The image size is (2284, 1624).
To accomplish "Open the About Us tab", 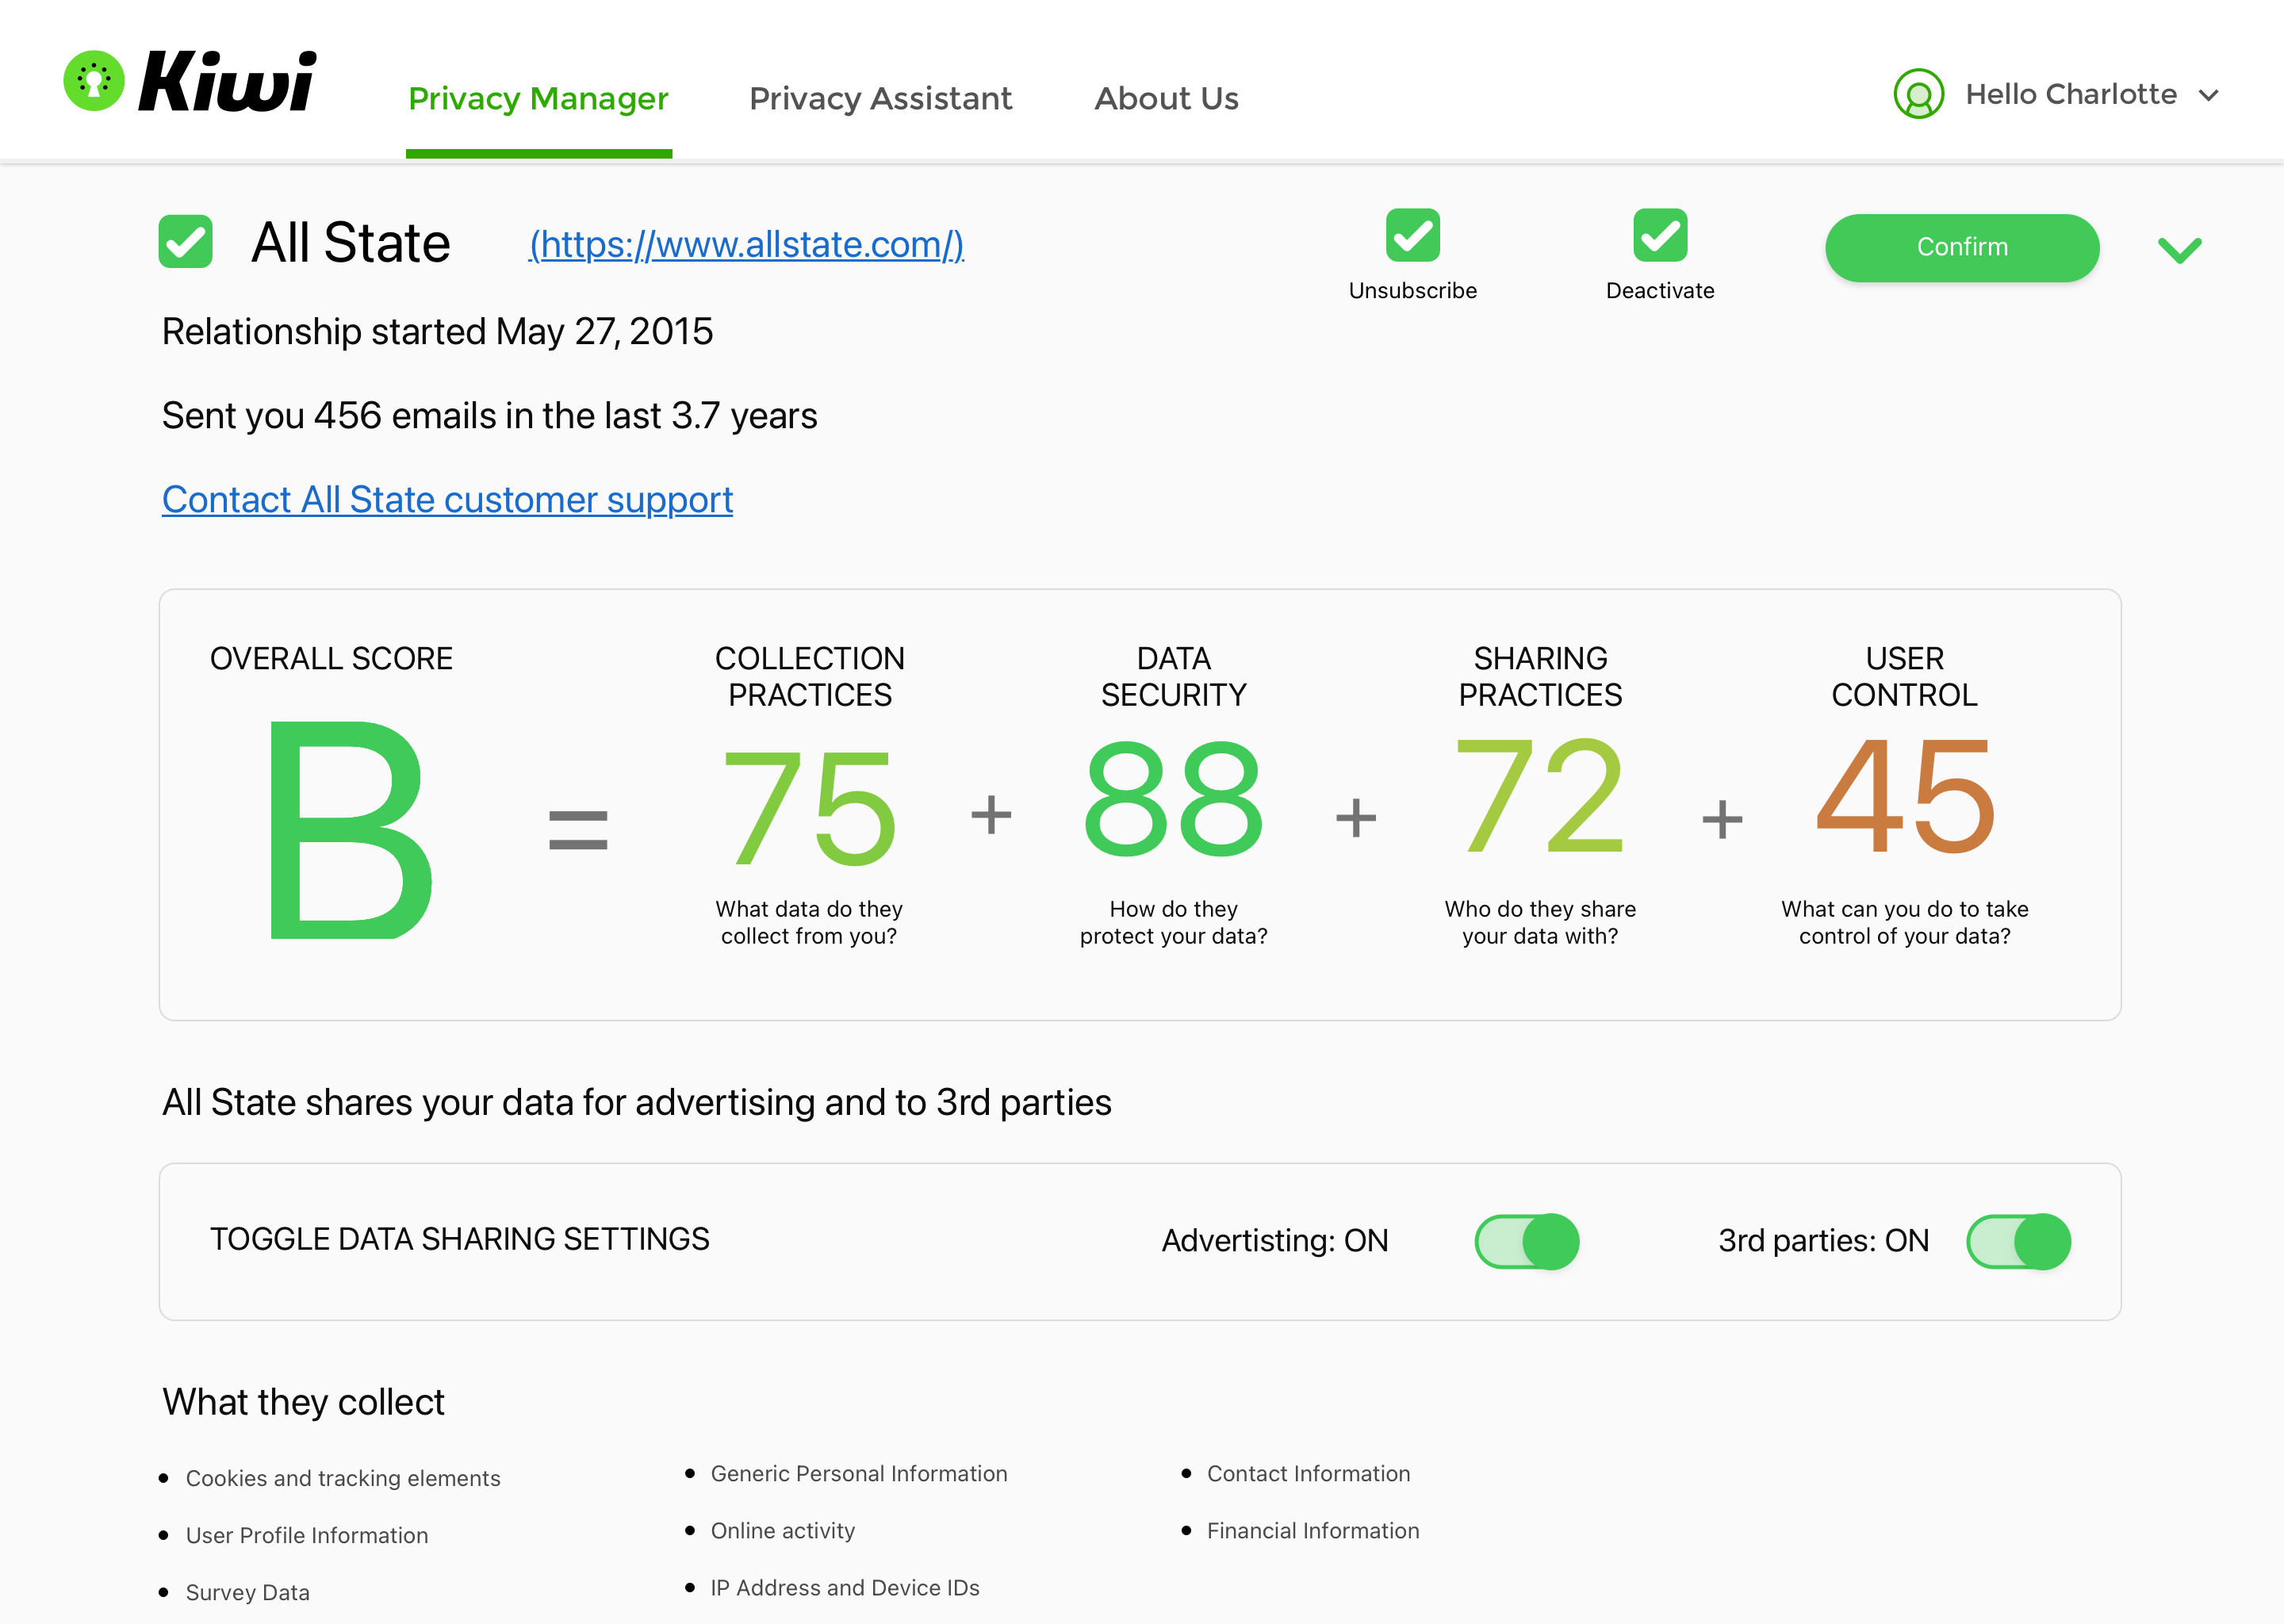I will tap(1166, 98).
